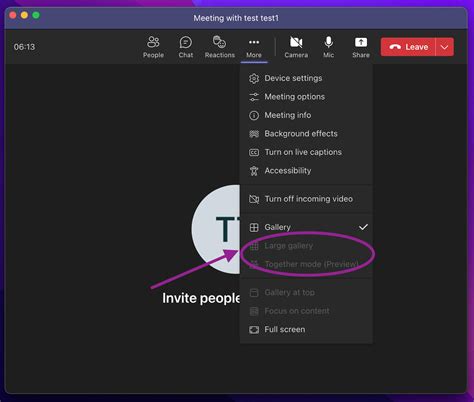This screenshot has width=474, height=402.
Task: Click the Device settings gear icon
Action: click(x=254, y=78)
